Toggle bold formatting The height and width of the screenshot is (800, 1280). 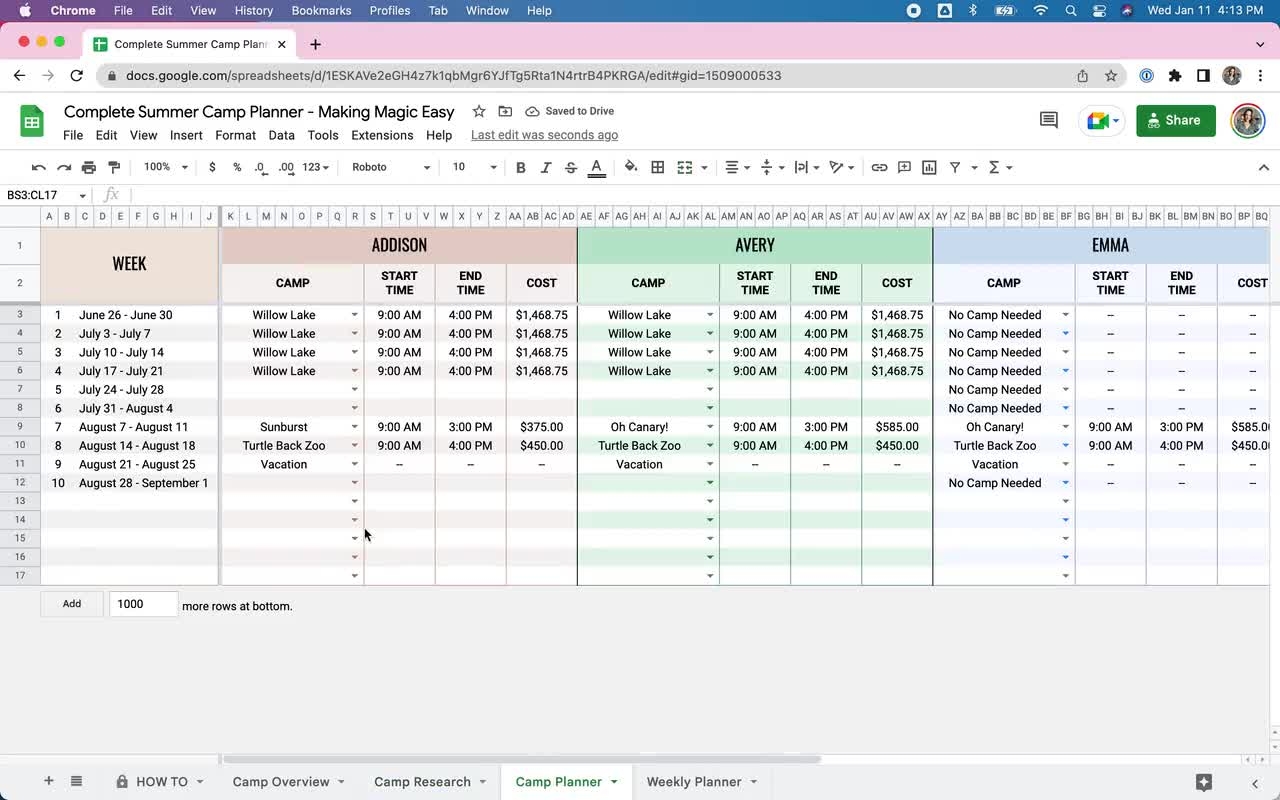520,167
